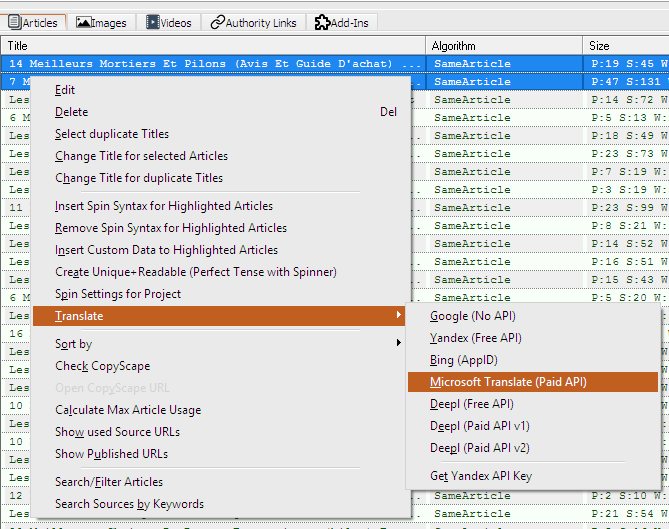Switch to the Images tab
Viewport: 669px width, 529px height.
(103, 22)
